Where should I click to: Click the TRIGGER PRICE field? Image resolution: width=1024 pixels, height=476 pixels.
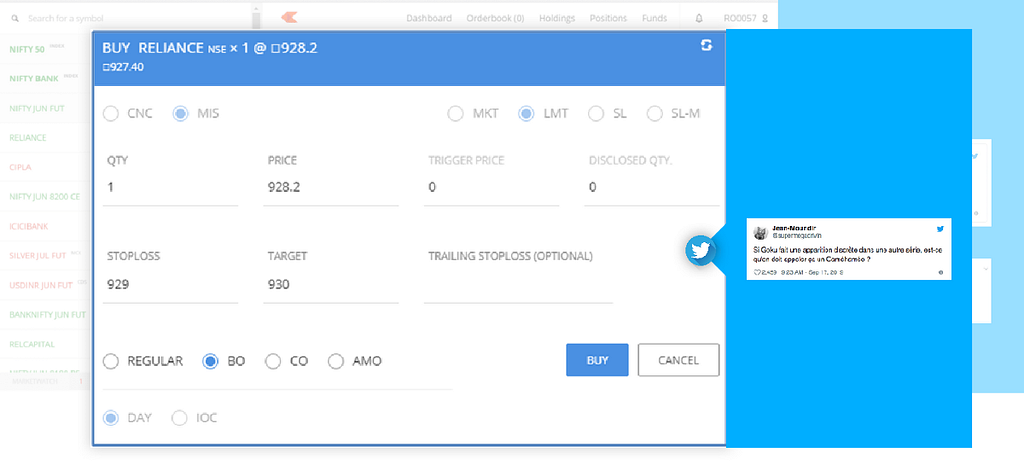click(x=491, y=188)
